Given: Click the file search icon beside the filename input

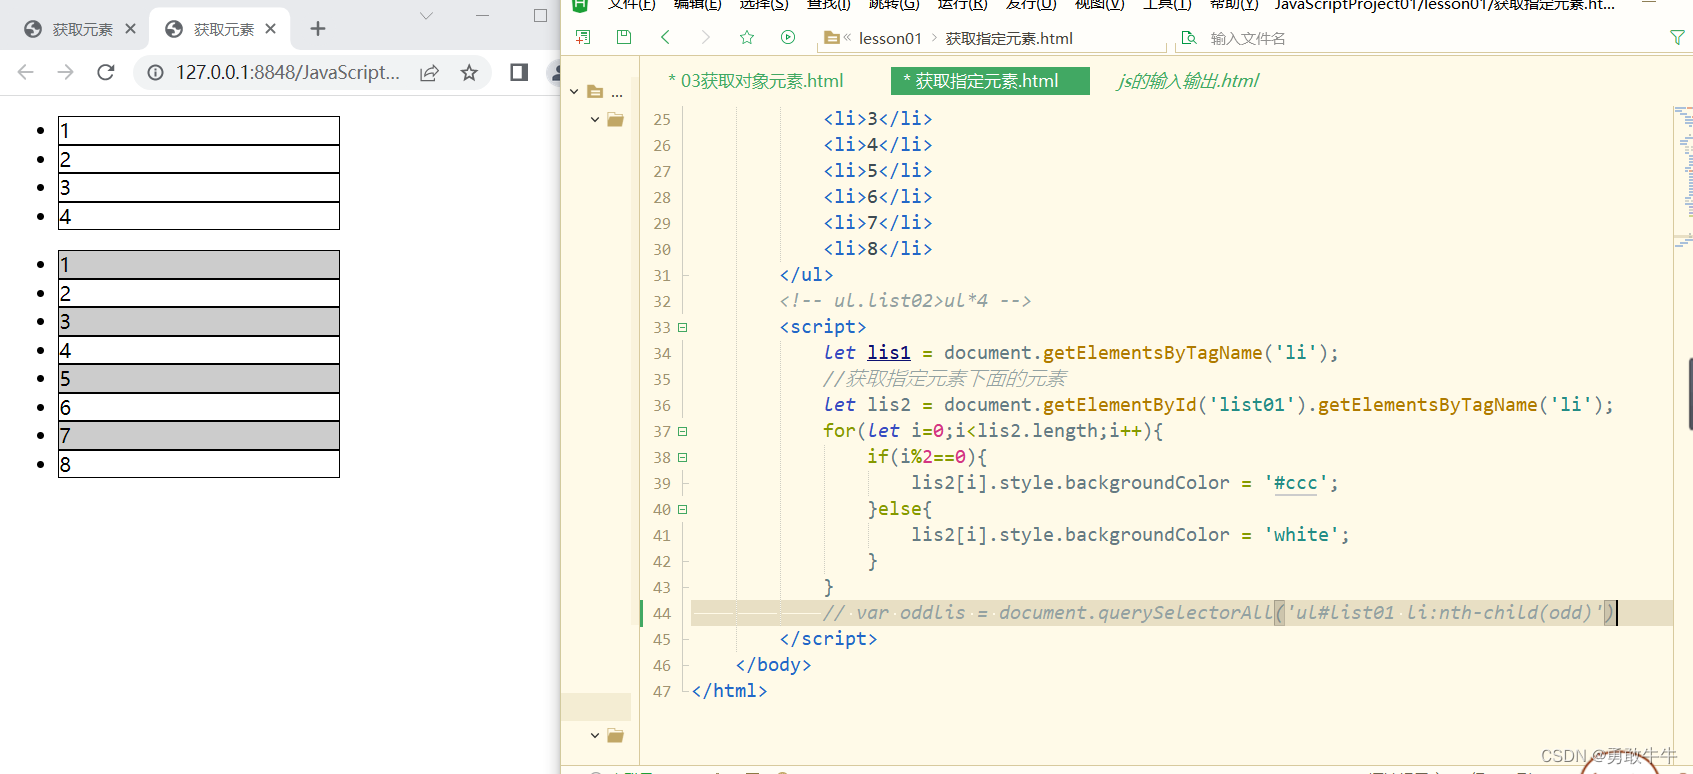Looking at the screenshot, I should pyautogui.click(x=1189, y=38).
